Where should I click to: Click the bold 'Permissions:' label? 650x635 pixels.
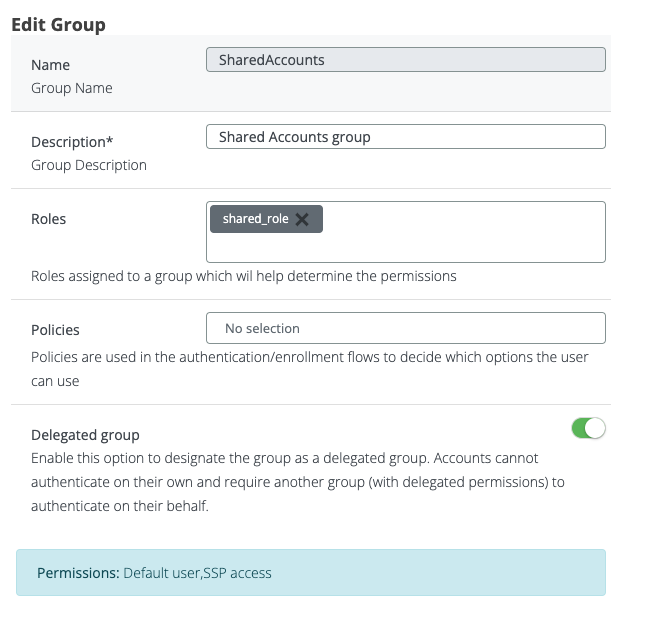pyautogui.click(x=78, y=573)
